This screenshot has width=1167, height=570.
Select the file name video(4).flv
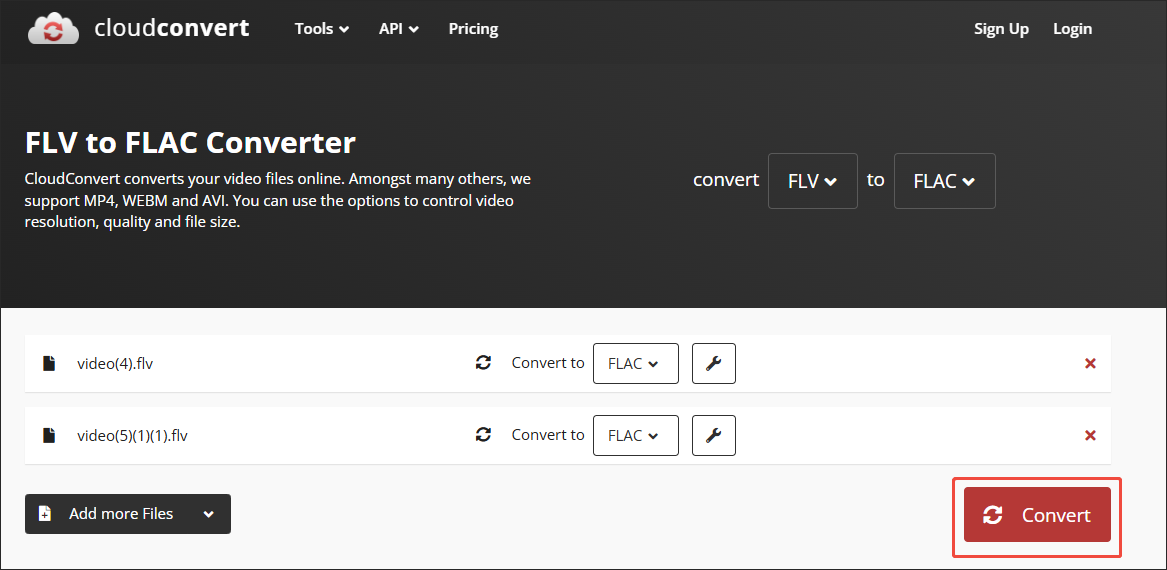coord(115,364)
